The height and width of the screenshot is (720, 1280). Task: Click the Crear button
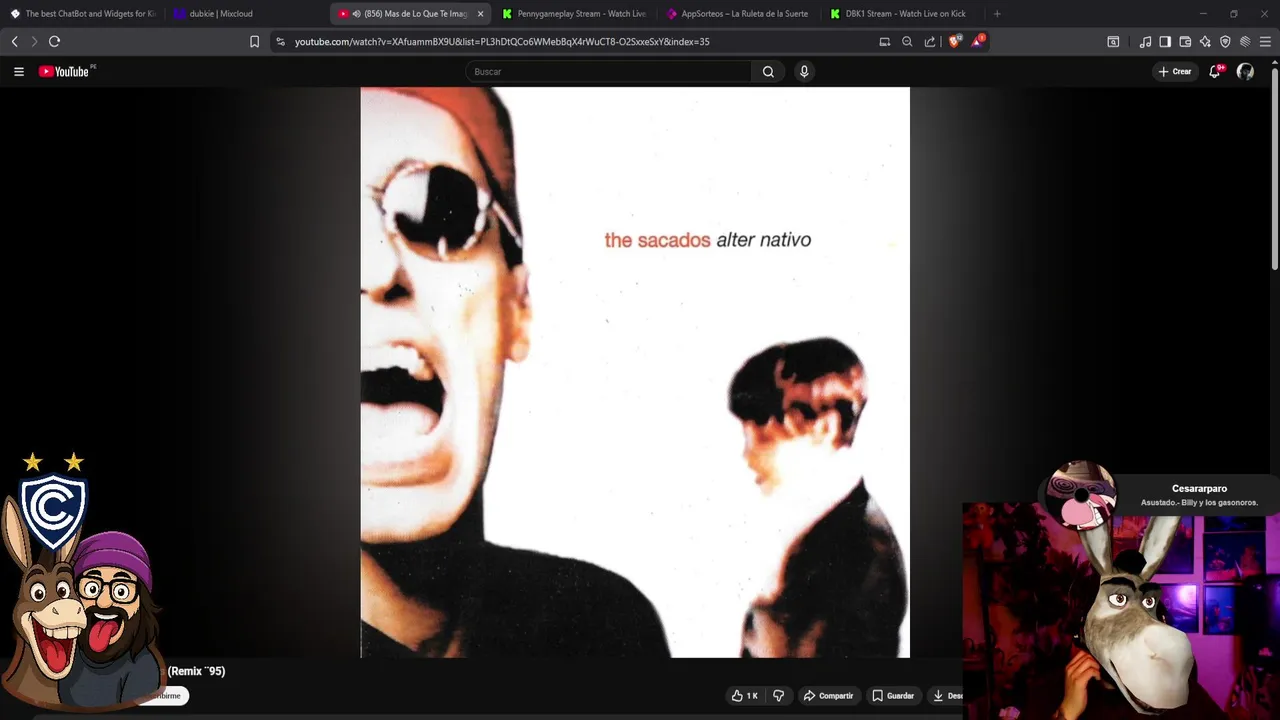[x=1175, y=71]
